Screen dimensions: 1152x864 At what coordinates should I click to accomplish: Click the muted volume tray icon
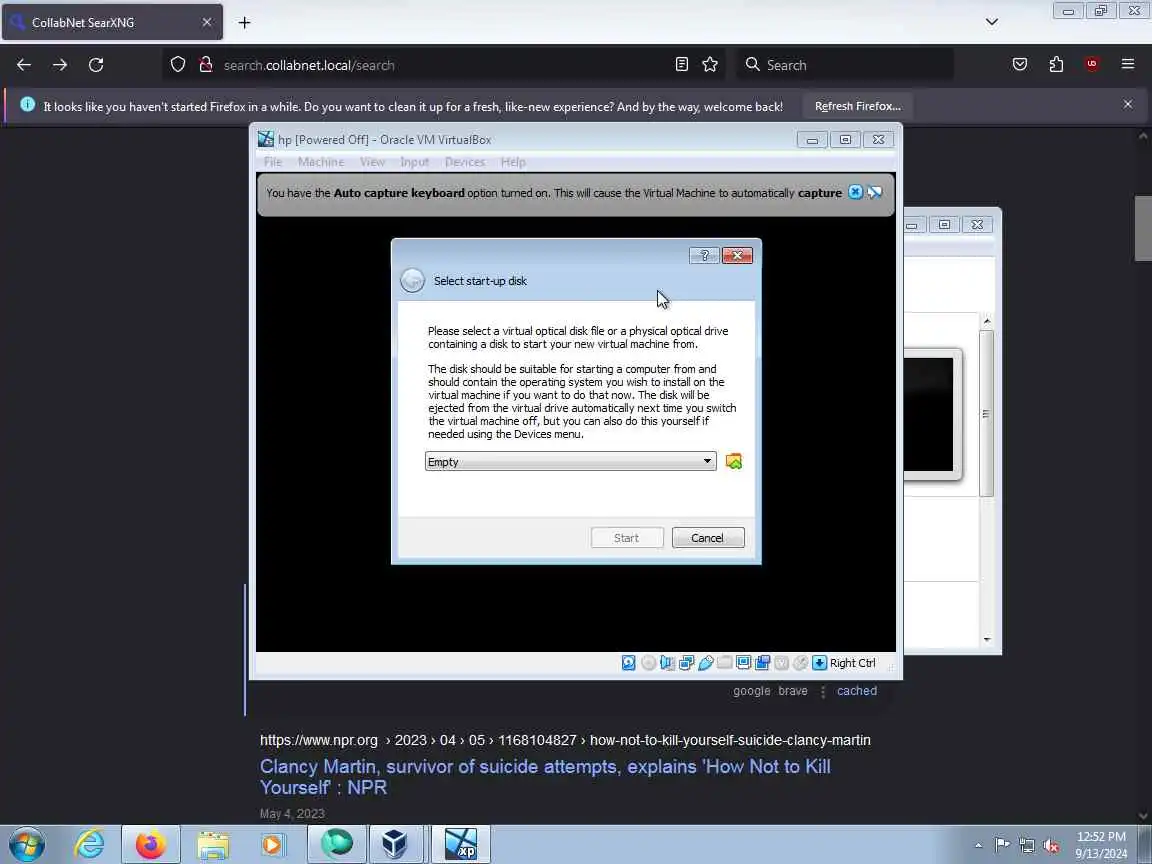click(x=1051, y=846)
